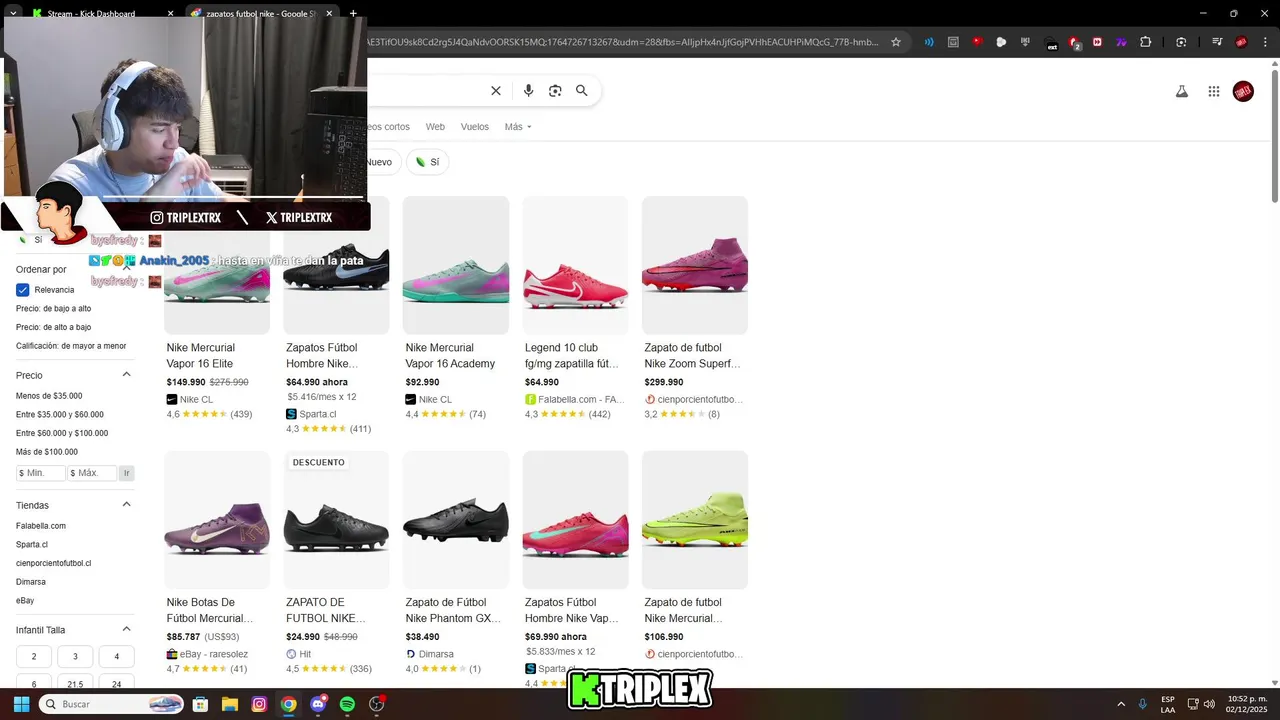Screen dimensions: 1280x720
Task: Filter by store Dimarsa
Action: click(x=31, y=582)
